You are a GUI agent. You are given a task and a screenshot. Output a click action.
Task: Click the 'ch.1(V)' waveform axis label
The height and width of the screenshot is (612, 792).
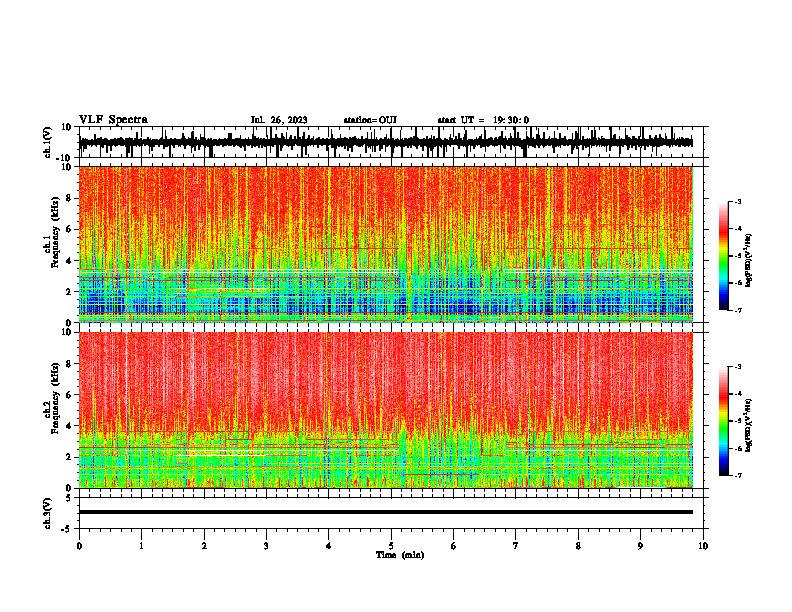[x=48, y=142]
